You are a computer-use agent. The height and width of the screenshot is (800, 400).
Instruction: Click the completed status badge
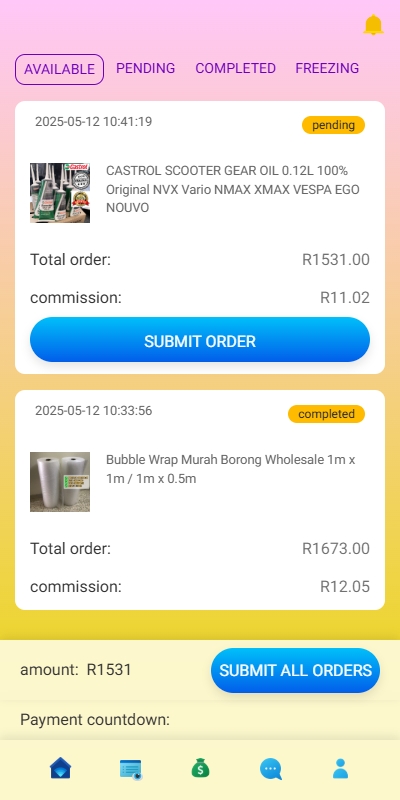coord(326,414)
